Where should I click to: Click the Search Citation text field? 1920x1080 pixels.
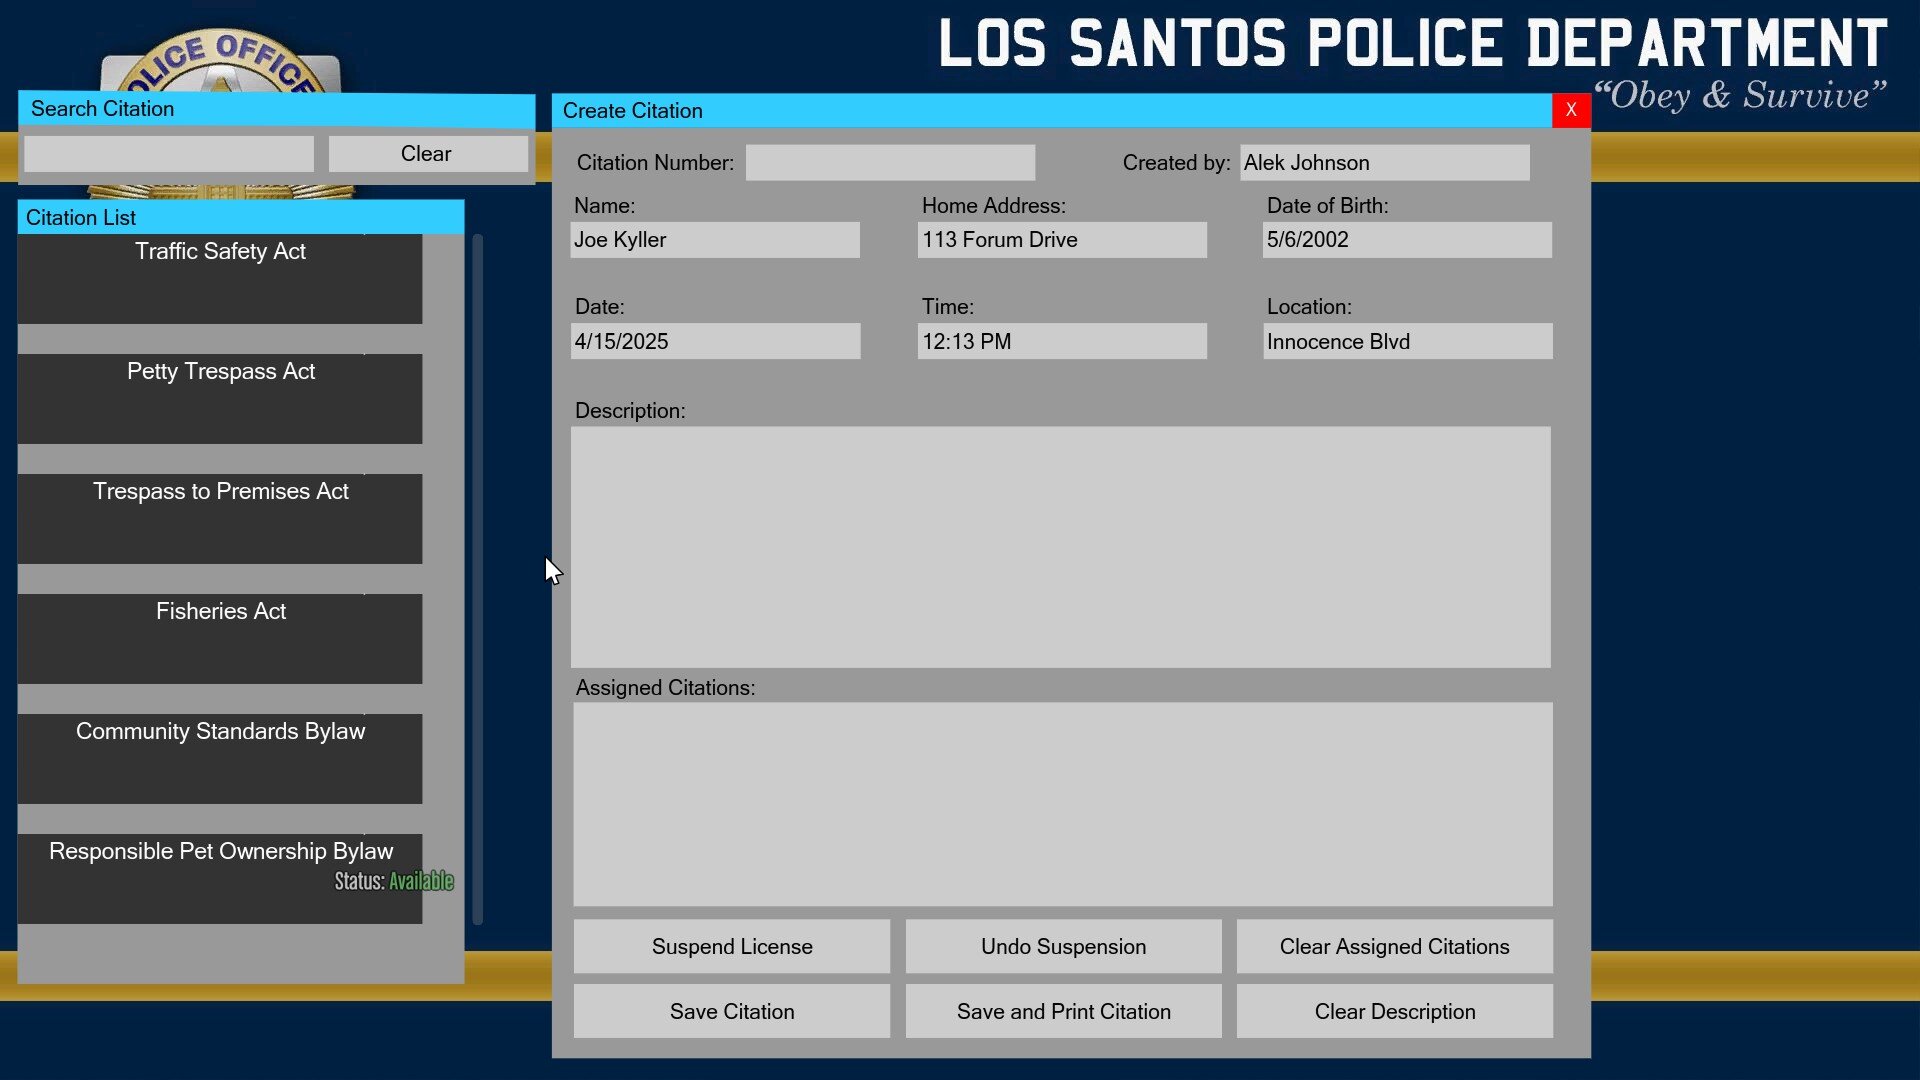pyautogui.click(x=169, y=154)
